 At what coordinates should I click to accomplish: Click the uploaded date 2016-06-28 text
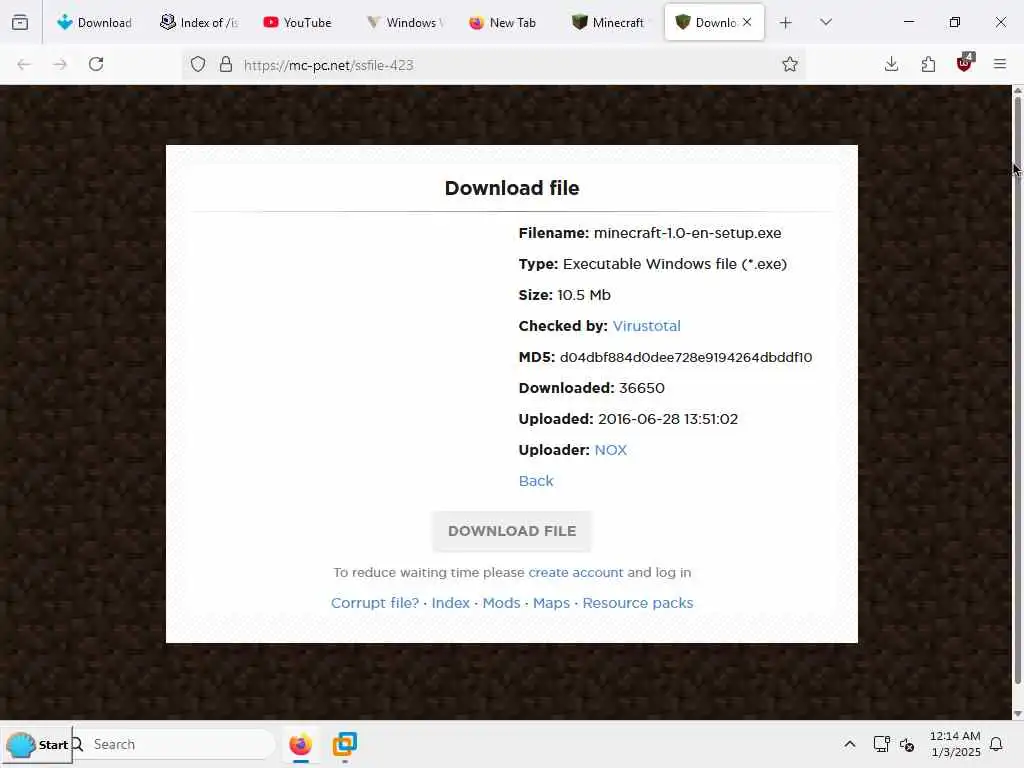[x=668, y=419]
